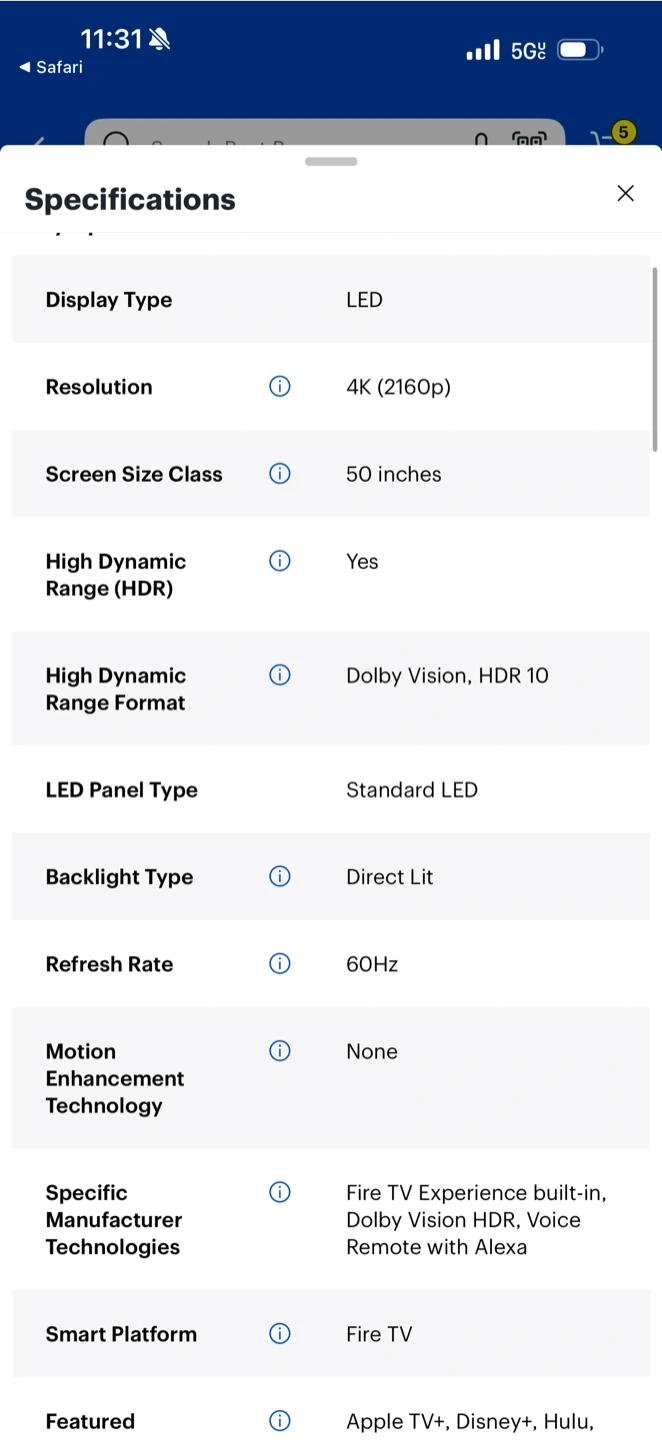Open the Backlight Type info icon
The height and width of the screenshot is (1440, 662).
click(280, 877)
